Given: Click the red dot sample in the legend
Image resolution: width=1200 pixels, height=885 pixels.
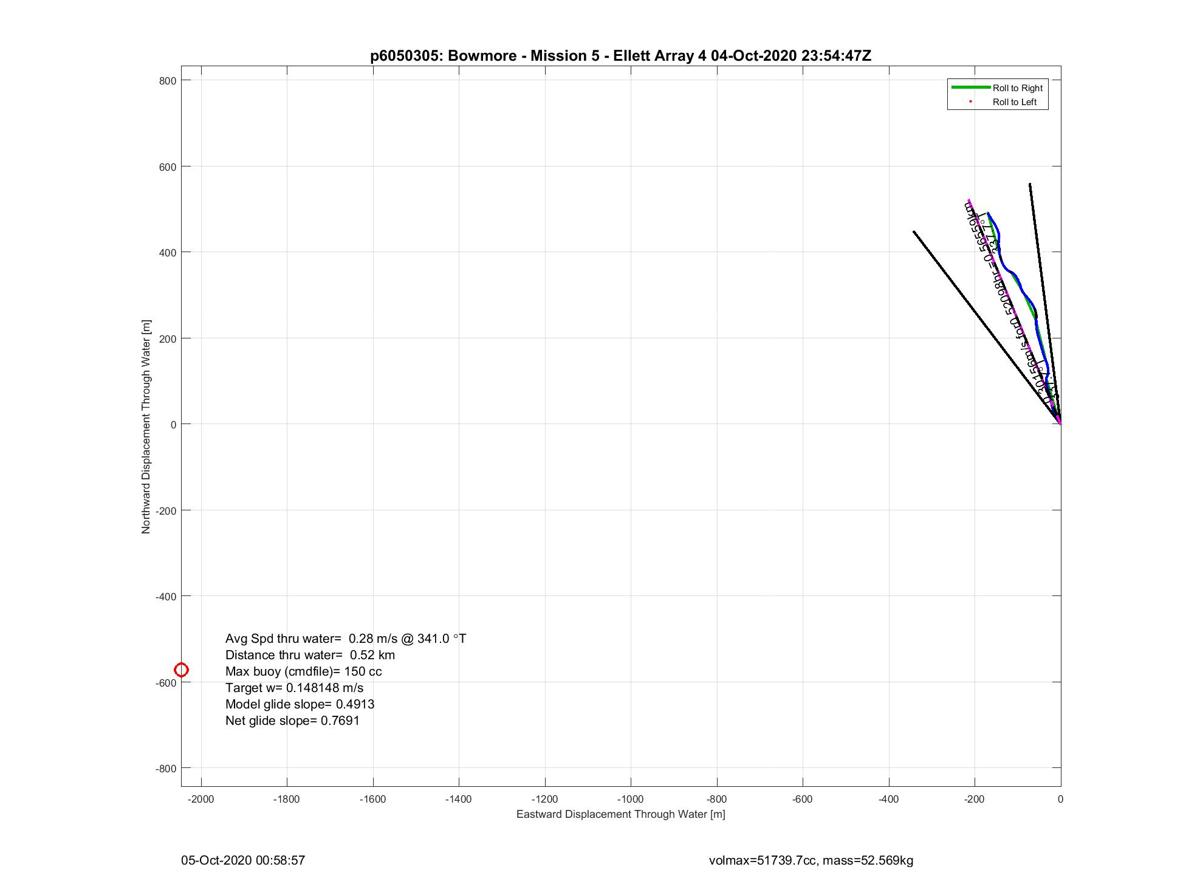Looking at the screenshot, I should (x=969, y=102).
